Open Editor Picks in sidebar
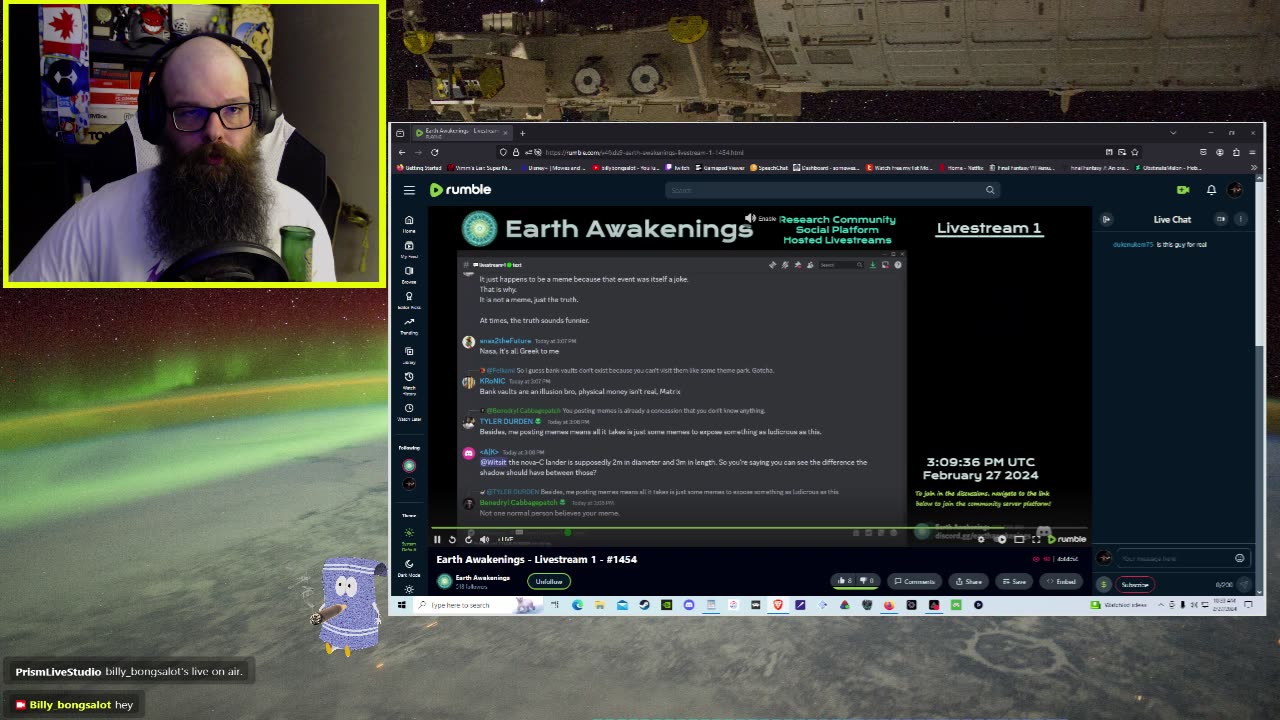The width and height of the screenshot is (1280, 720). (x=409, y=300)
